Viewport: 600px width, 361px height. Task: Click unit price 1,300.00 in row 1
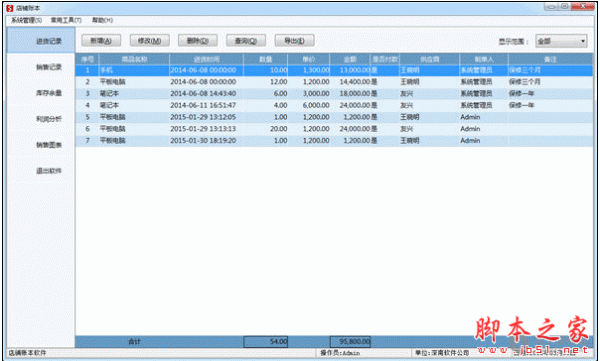(x=316, y=70)
